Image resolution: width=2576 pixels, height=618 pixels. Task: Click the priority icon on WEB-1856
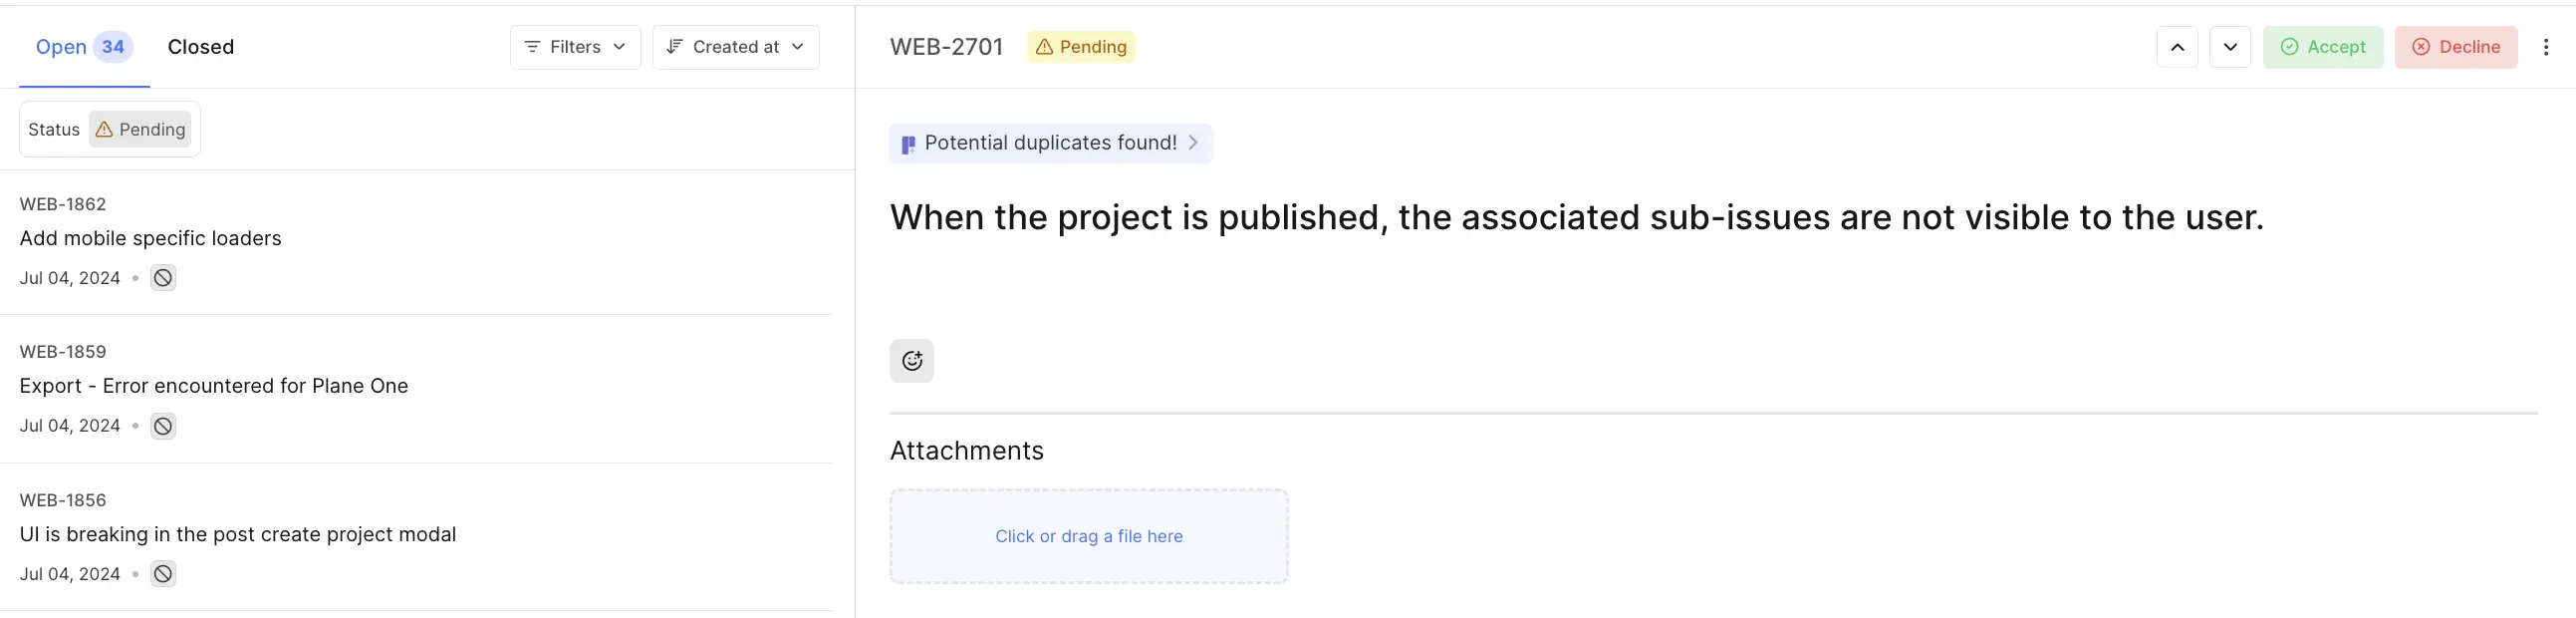[163, 574]
